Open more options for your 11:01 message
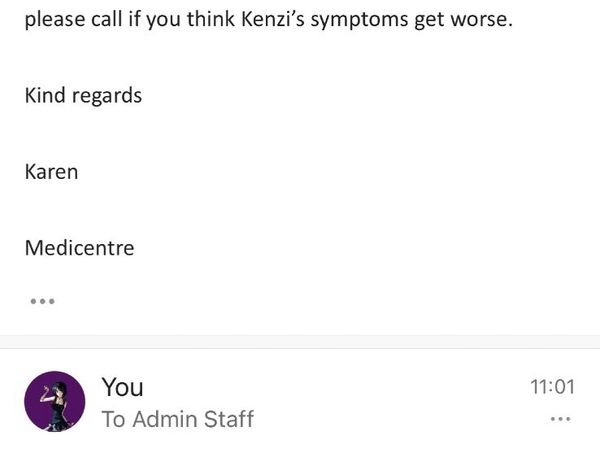Image resolution: width=600 pixels, height=450 pixels. click(x=561, y=419)
